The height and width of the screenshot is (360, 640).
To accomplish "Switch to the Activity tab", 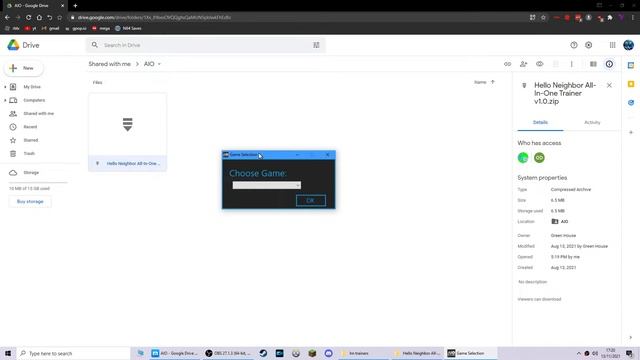I will [592, 122].
